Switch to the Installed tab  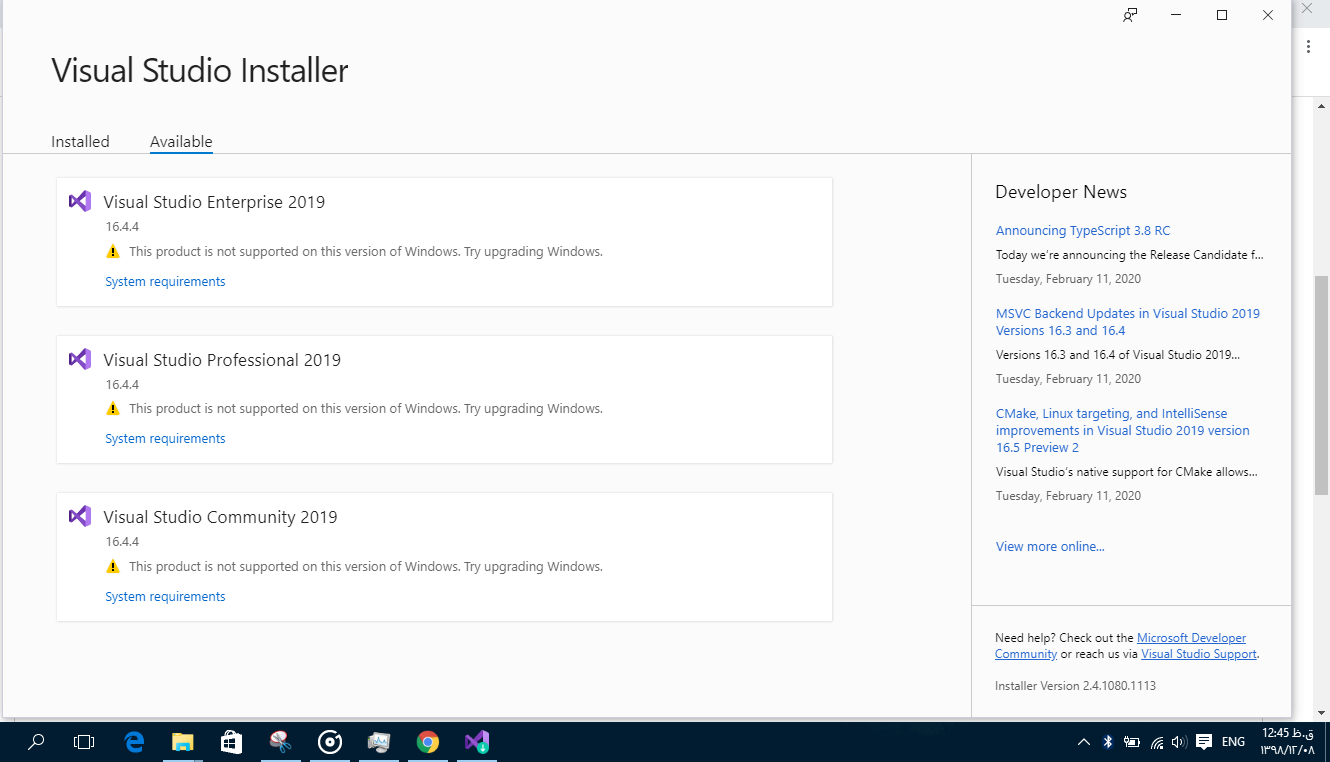click(80, 142)
